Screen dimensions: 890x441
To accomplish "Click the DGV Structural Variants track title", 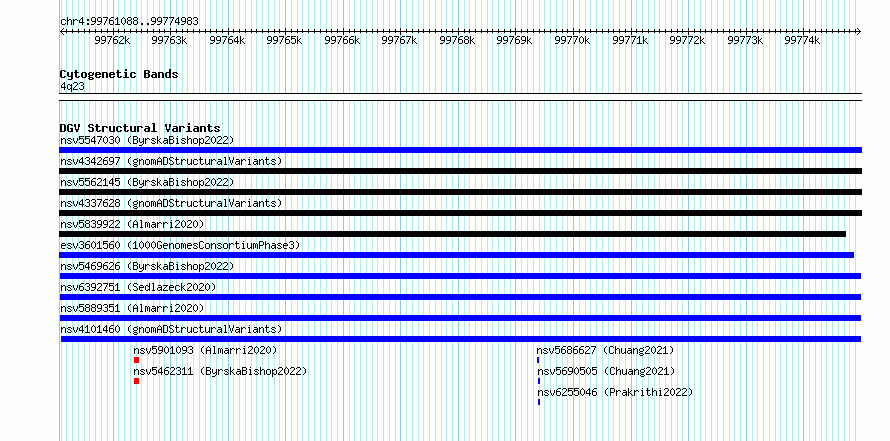I will 140,128.
